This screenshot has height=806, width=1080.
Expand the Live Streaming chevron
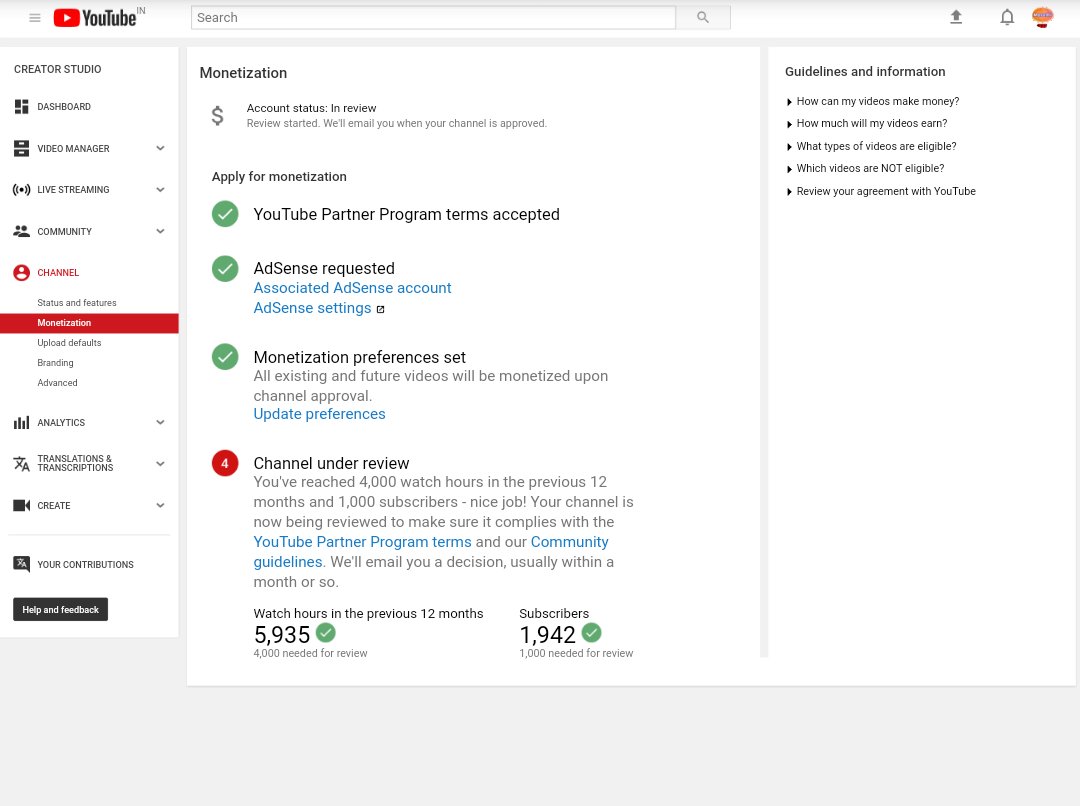[160, 189]
